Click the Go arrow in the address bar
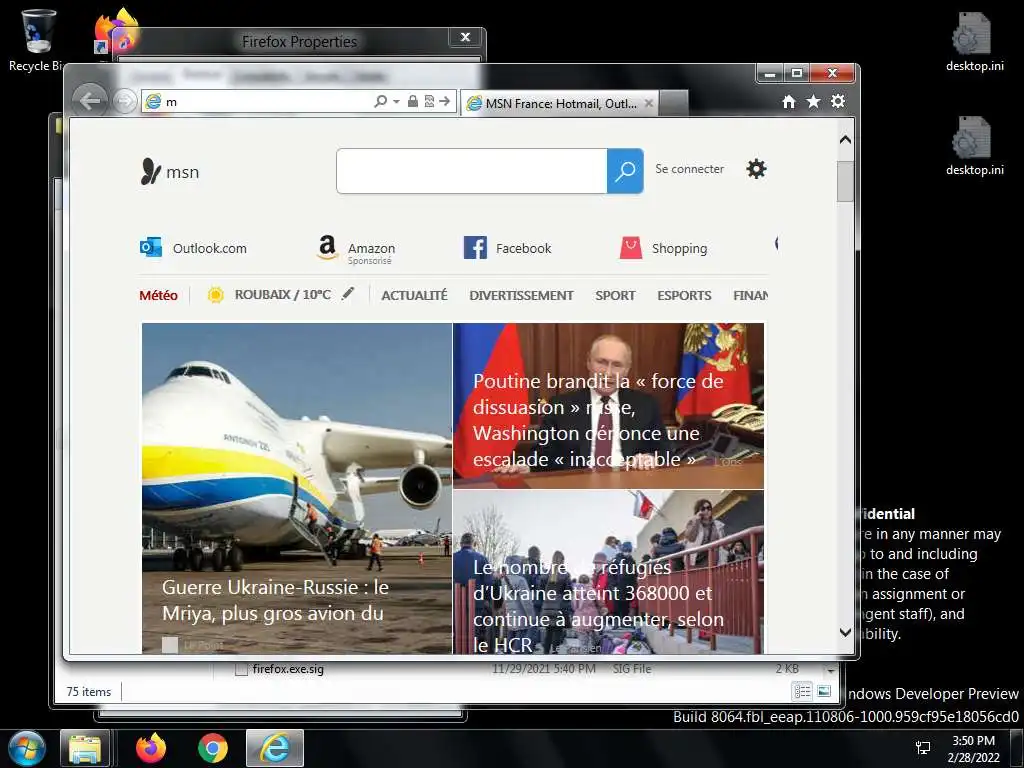The width and height of the screenshot is (1024, 768). tap(445, 101)
